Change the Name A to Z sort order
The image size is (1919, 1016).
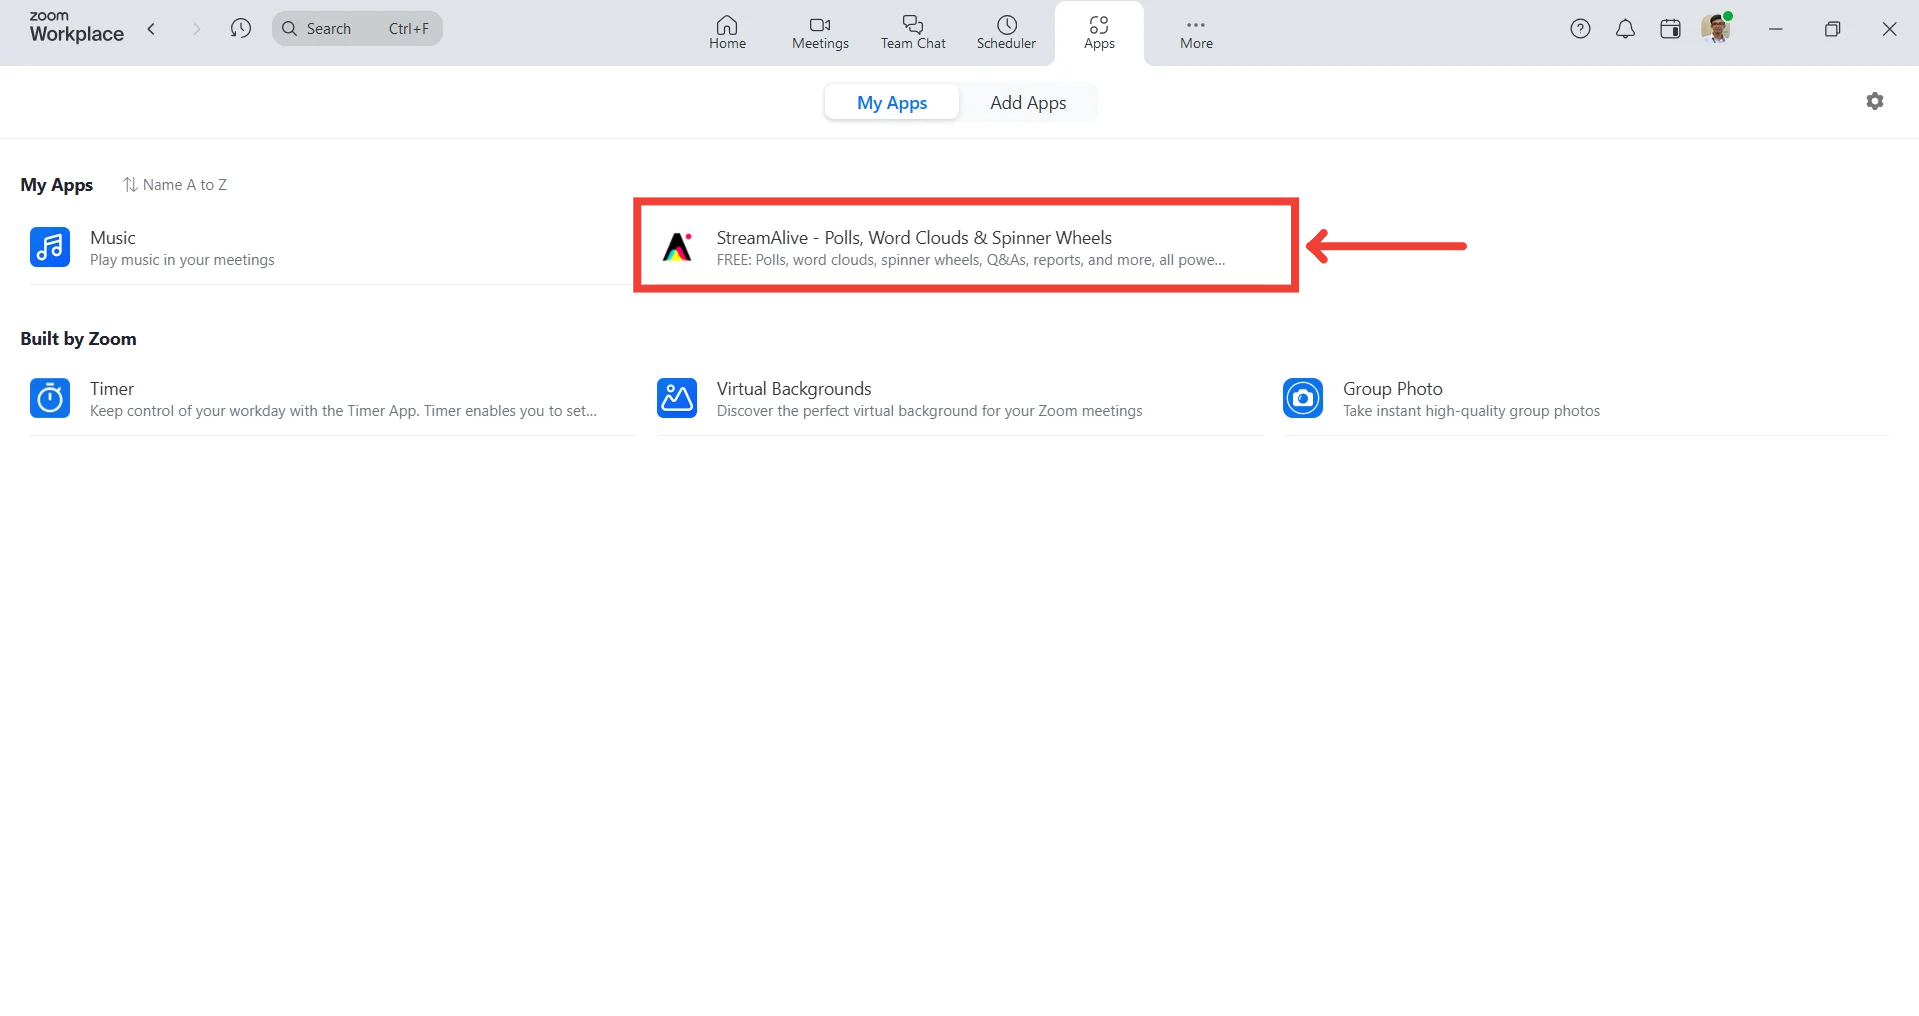point(175,185)
